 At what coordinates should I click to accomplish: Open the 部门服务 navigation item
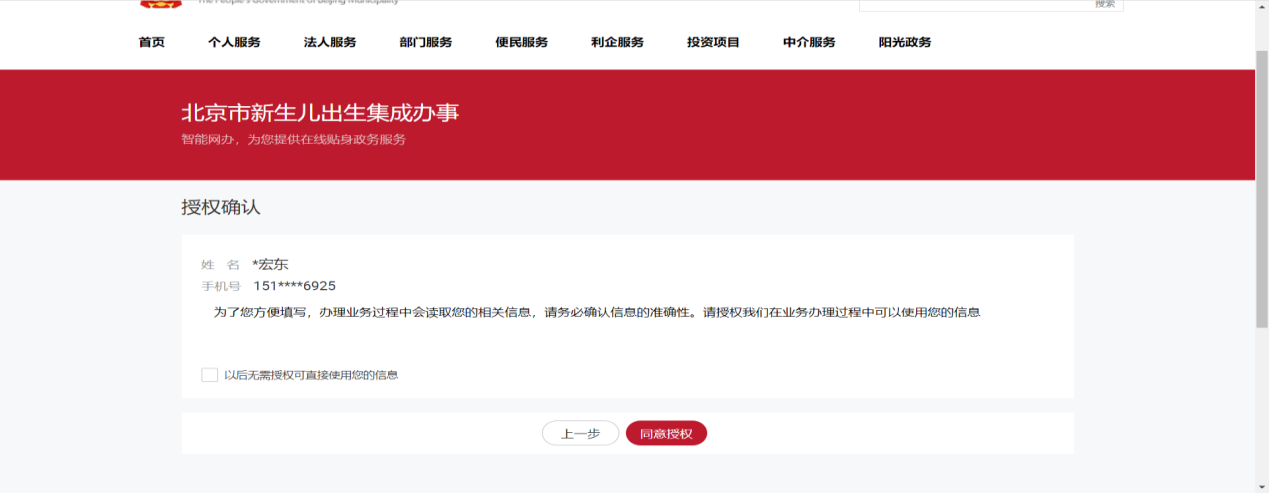click(426, 42)
